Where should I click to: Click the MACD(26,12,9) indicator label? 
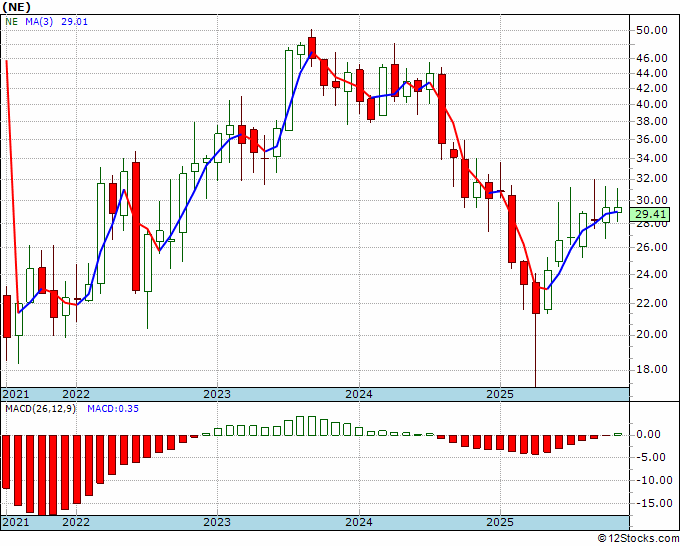click(40, 409)
